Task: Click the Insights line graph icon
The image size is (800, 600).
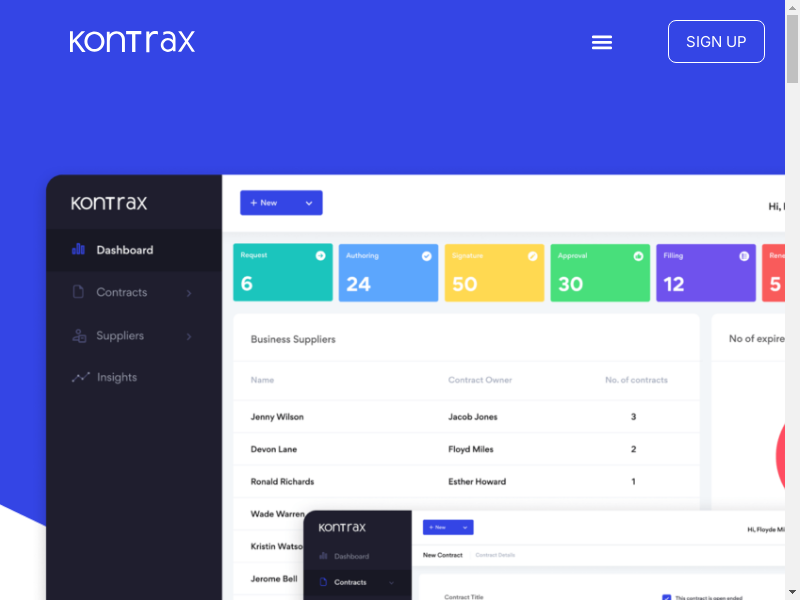Action: (80, 378)
